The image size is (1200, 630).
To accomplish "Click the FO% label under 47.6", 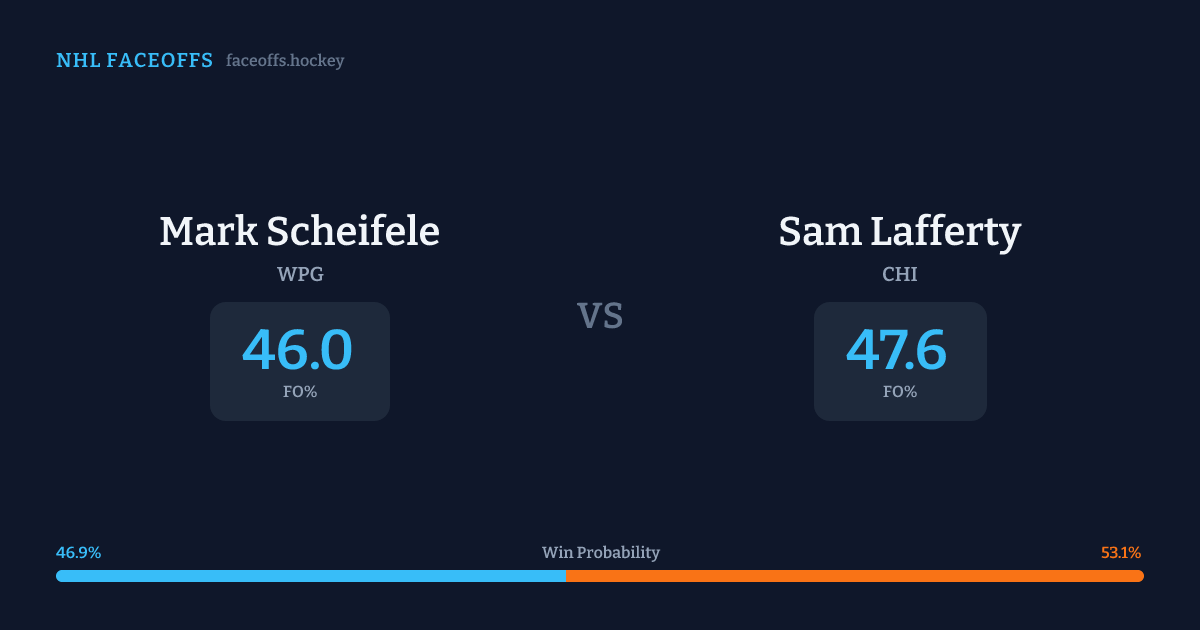I will (900, 392).
